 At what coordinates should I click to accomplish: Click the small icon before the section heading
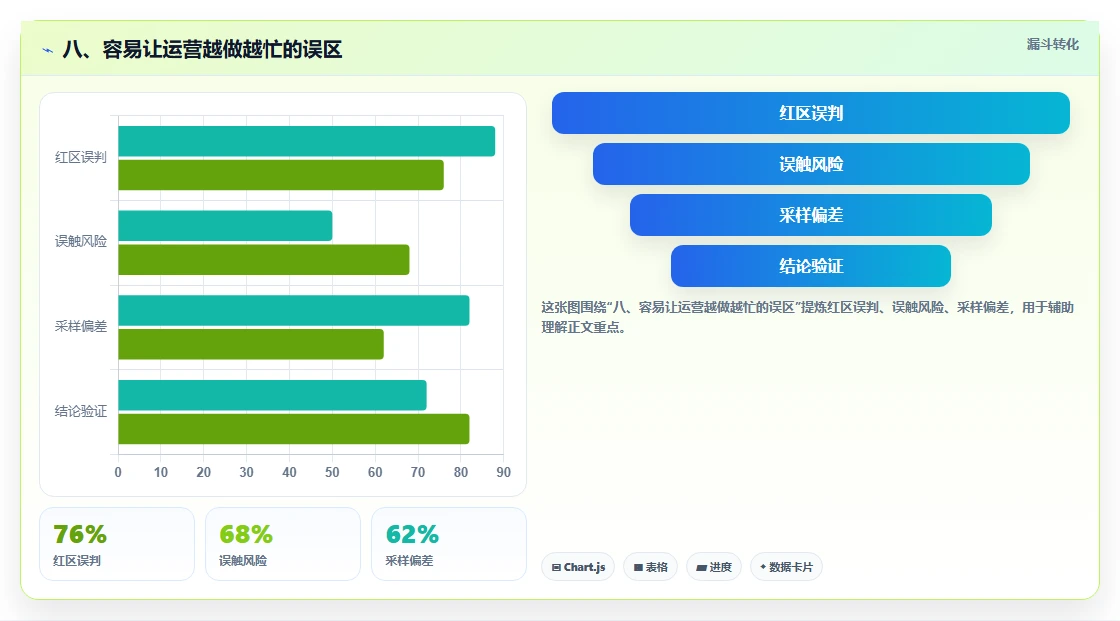coord(47,50)
